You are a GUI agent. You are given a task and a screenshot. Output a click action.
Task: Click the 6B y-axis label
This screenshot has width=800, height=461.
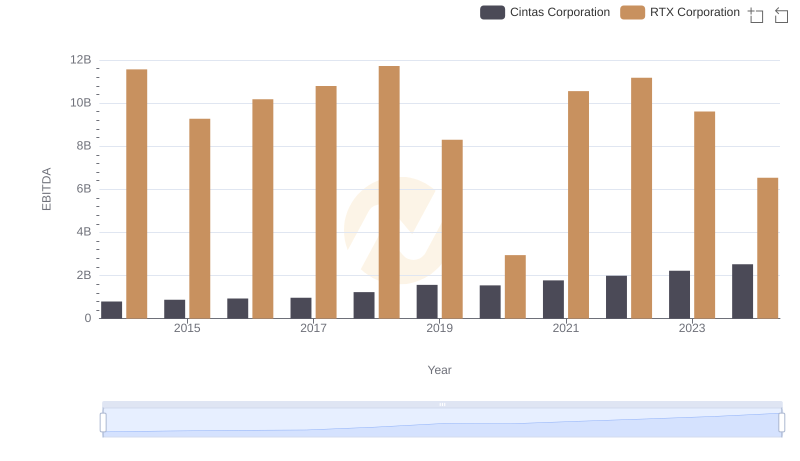pyautogui.click(x=84, y=189)
